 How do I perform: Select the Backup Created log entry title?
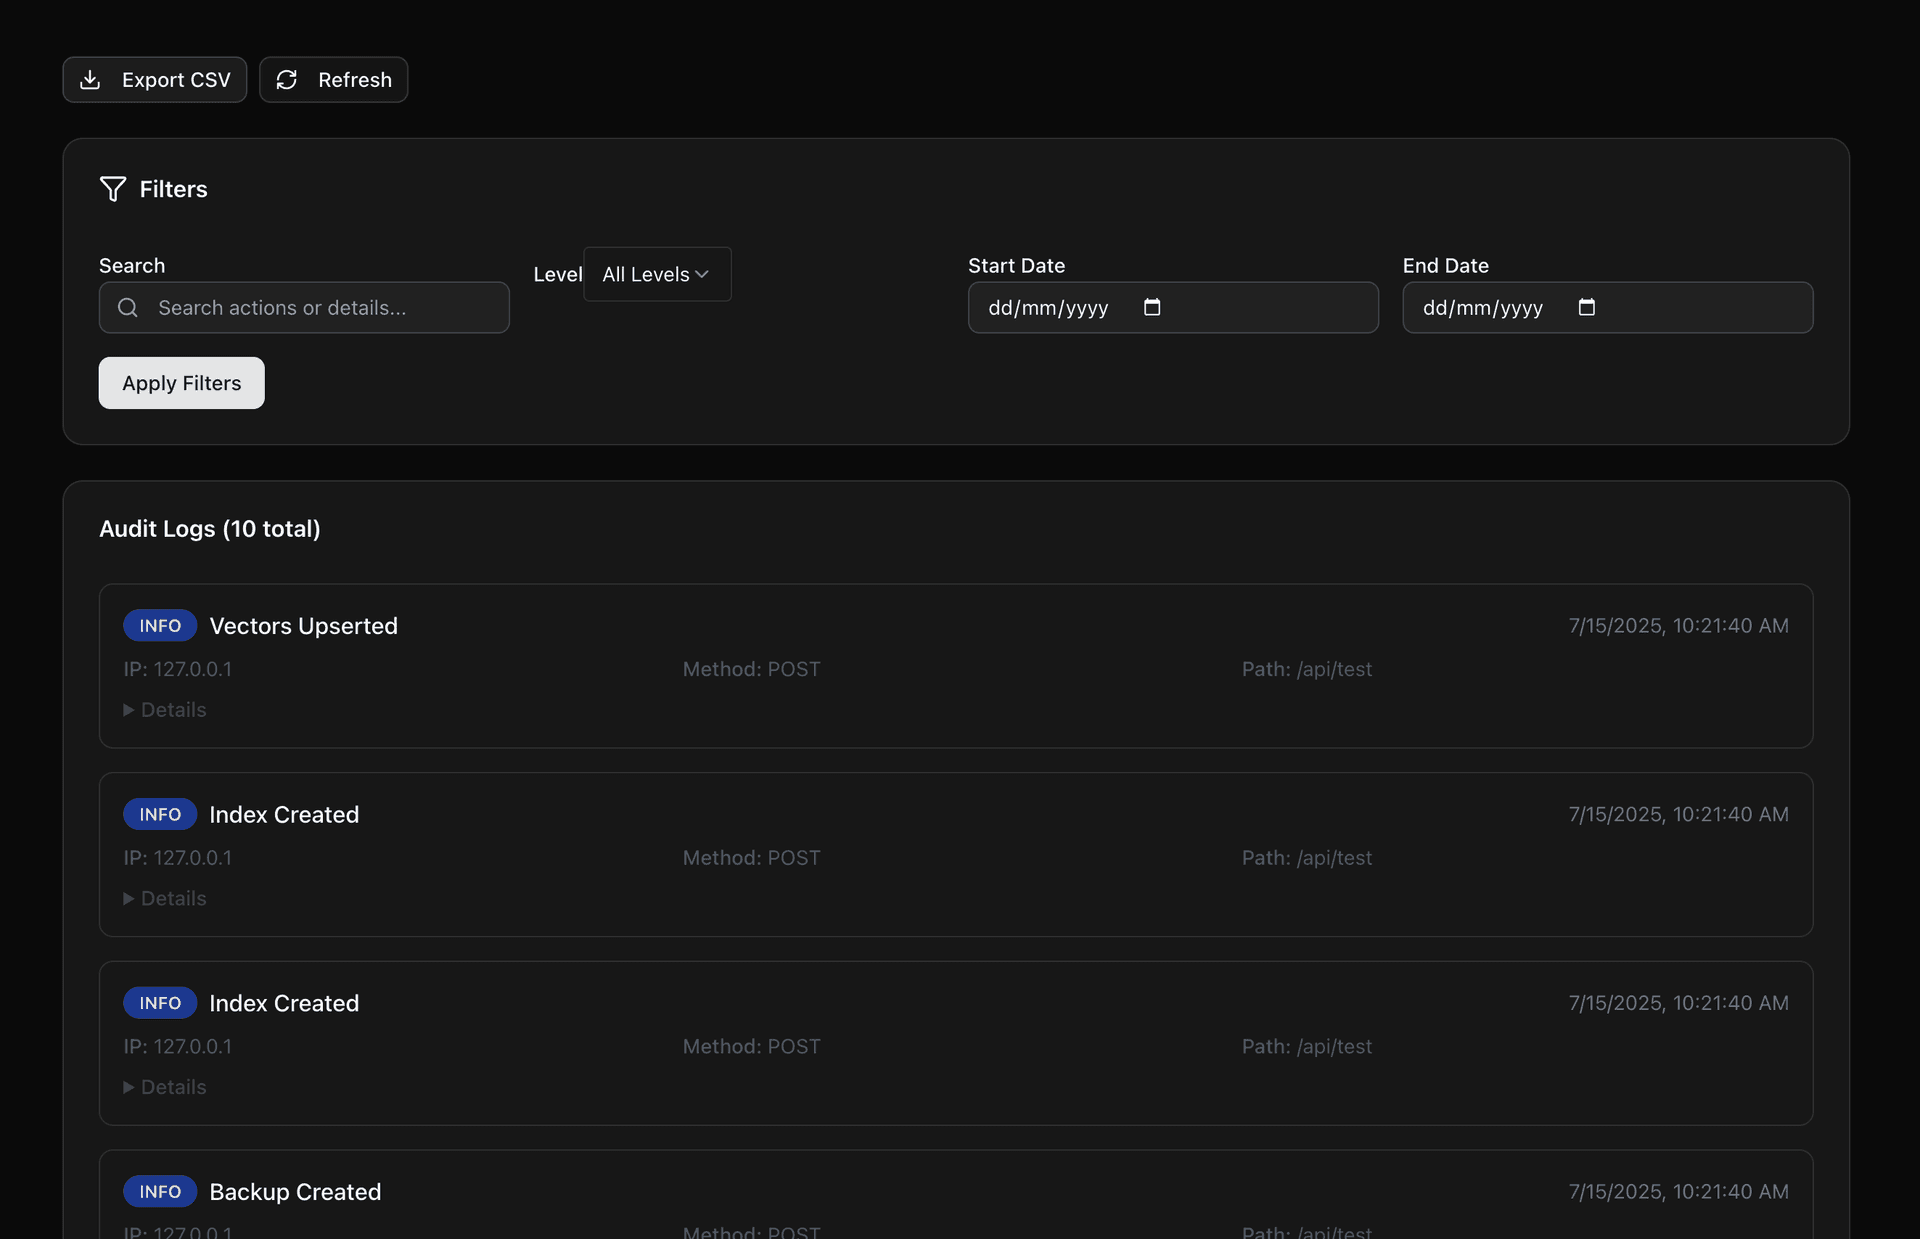tap(295, 1192)
